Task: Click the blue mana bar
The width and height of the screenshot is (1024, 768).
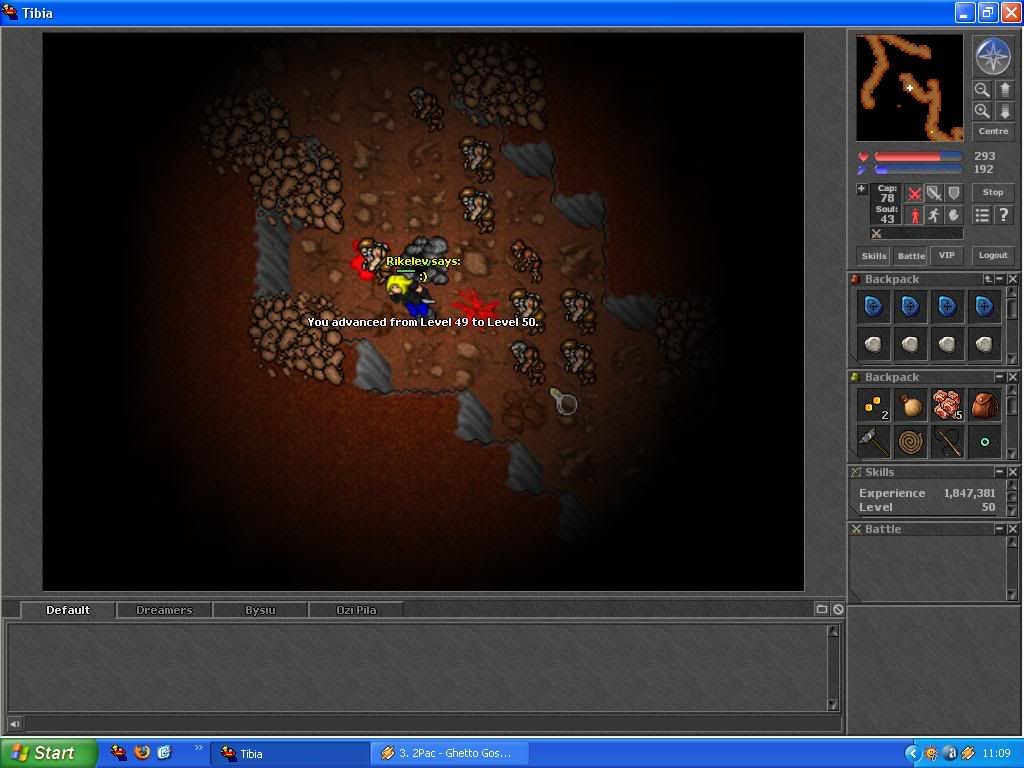Action: [918, 170]
